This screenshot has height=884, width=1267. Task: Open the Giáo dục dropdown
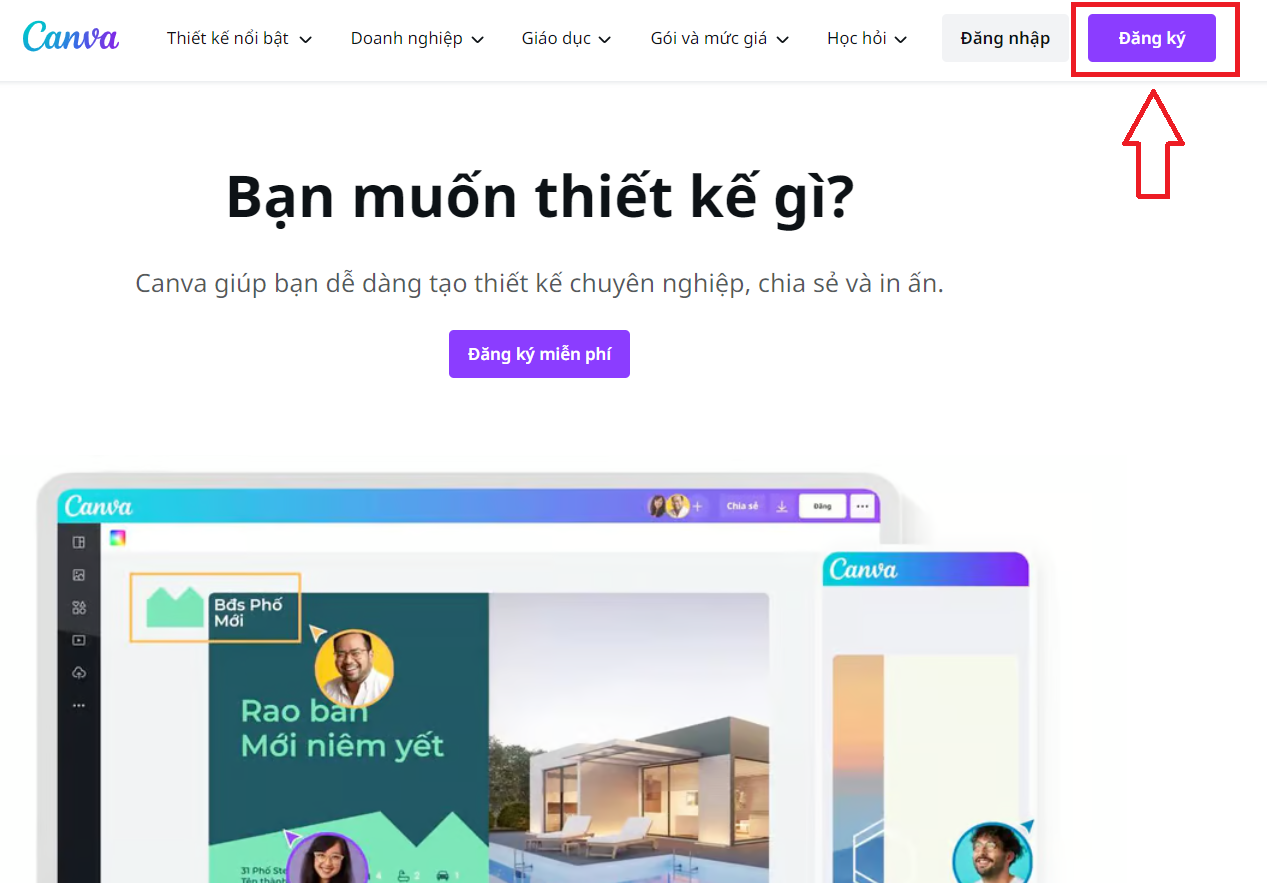click(x=567, y=38)
